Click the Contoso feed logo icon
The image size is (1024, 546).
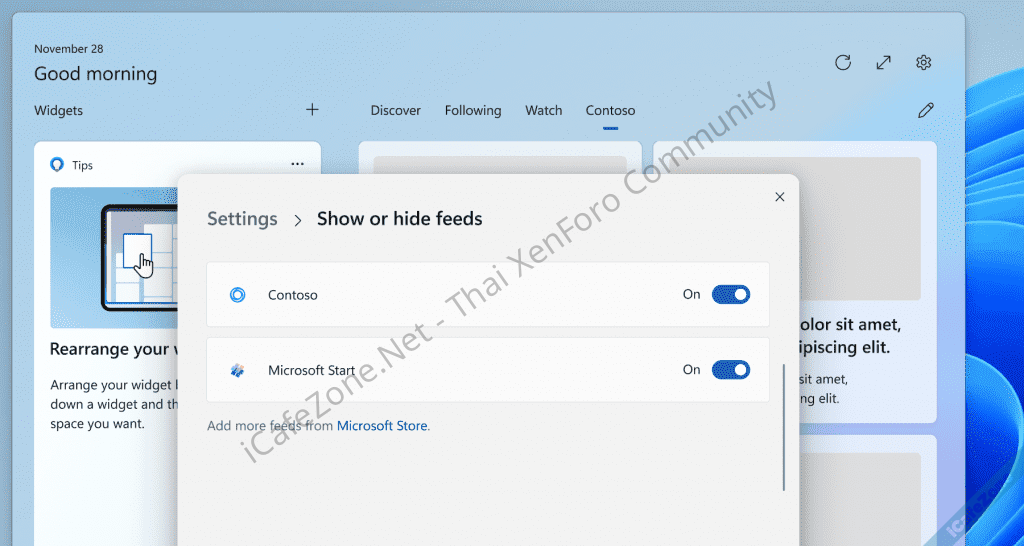point(238,295)
